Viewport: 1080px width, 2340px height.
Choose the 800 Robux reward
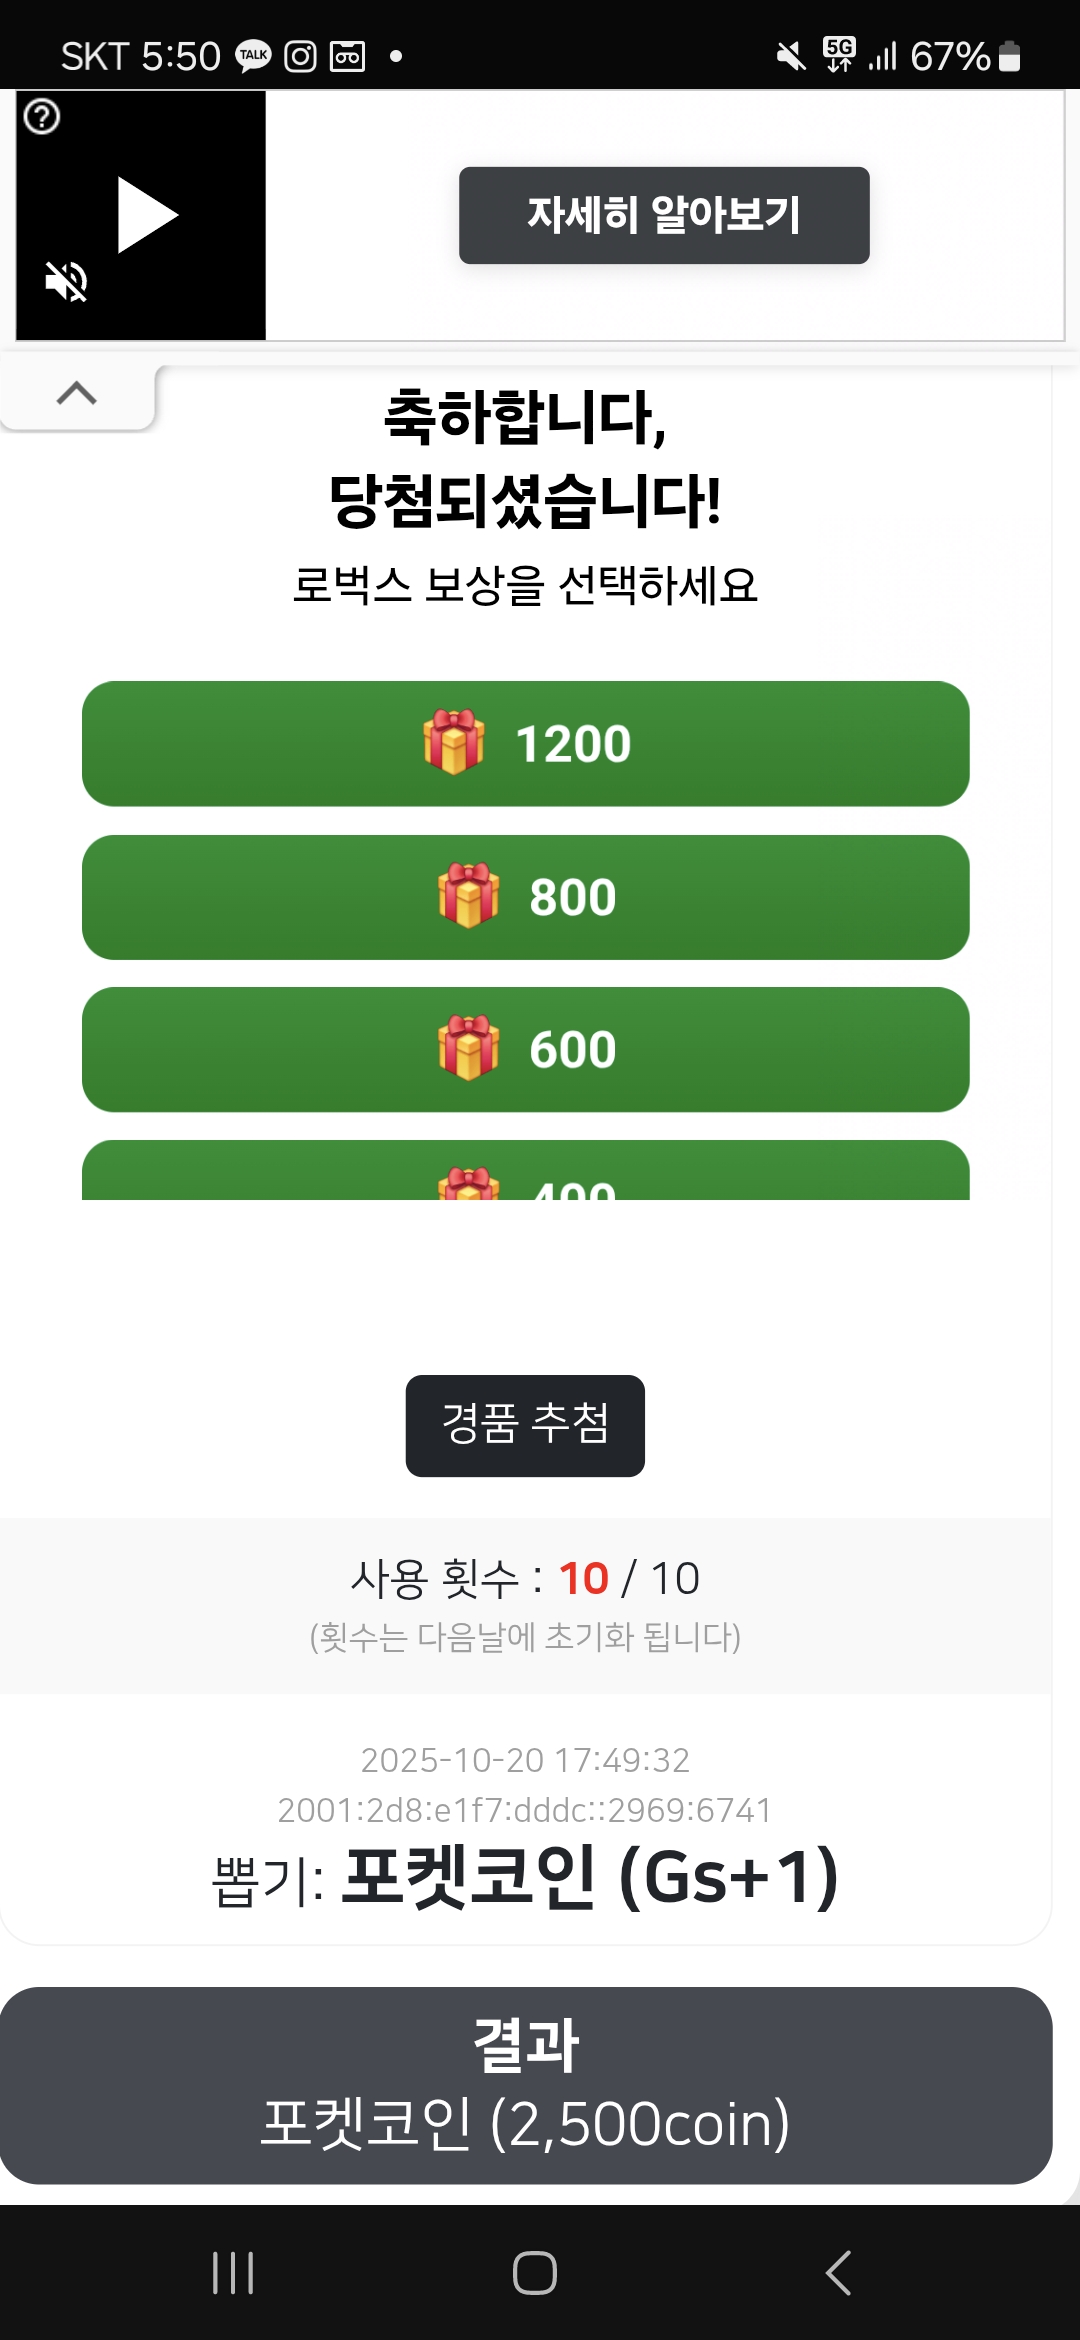pos(525,897)
